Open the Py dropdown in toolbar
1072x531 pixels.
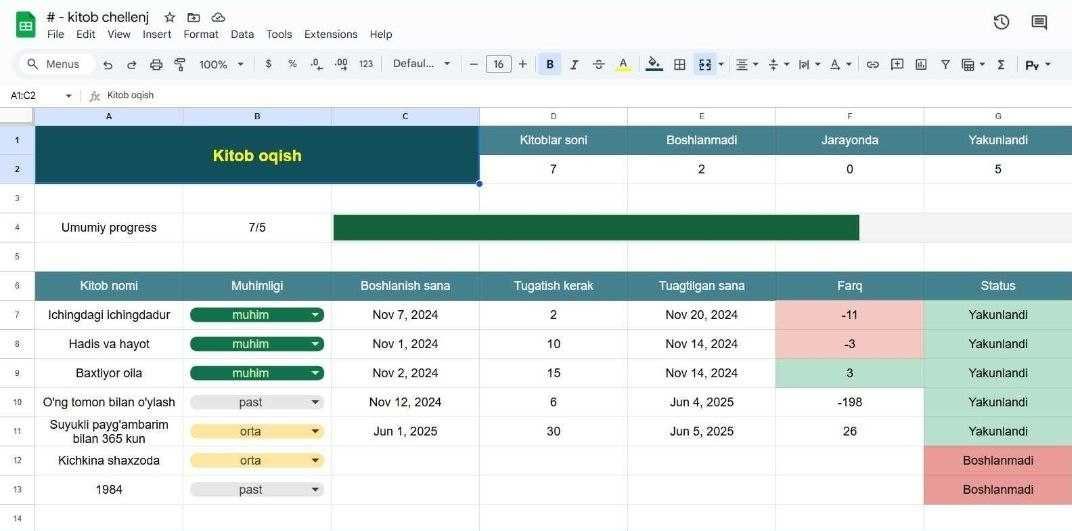pyautogui.click(x=1038, y=64)
